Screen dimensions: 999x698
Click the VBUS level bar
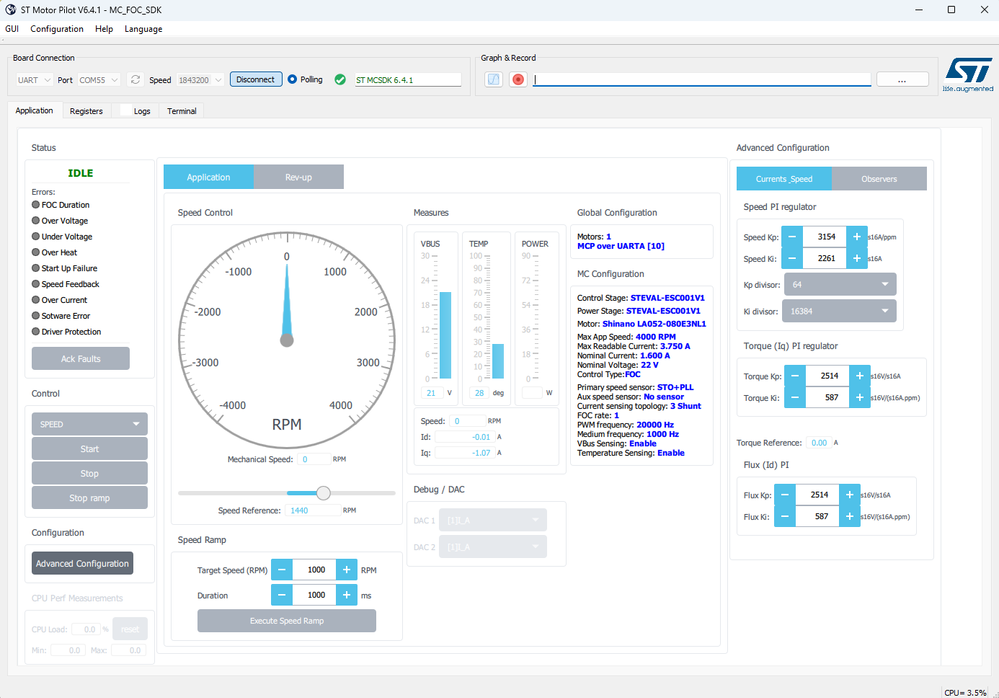pyautogui.click(x=445, y=336)
